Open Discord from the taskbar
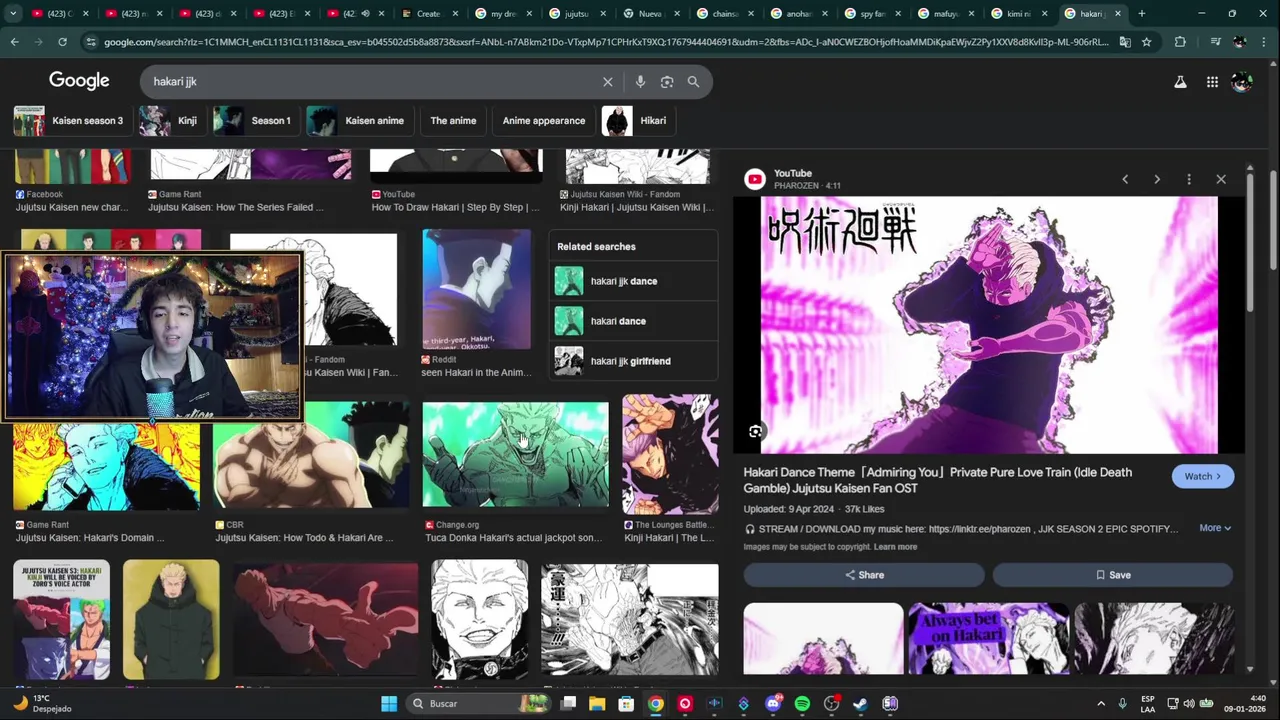Screen dimensions: 1280x720 pos(773,704)
